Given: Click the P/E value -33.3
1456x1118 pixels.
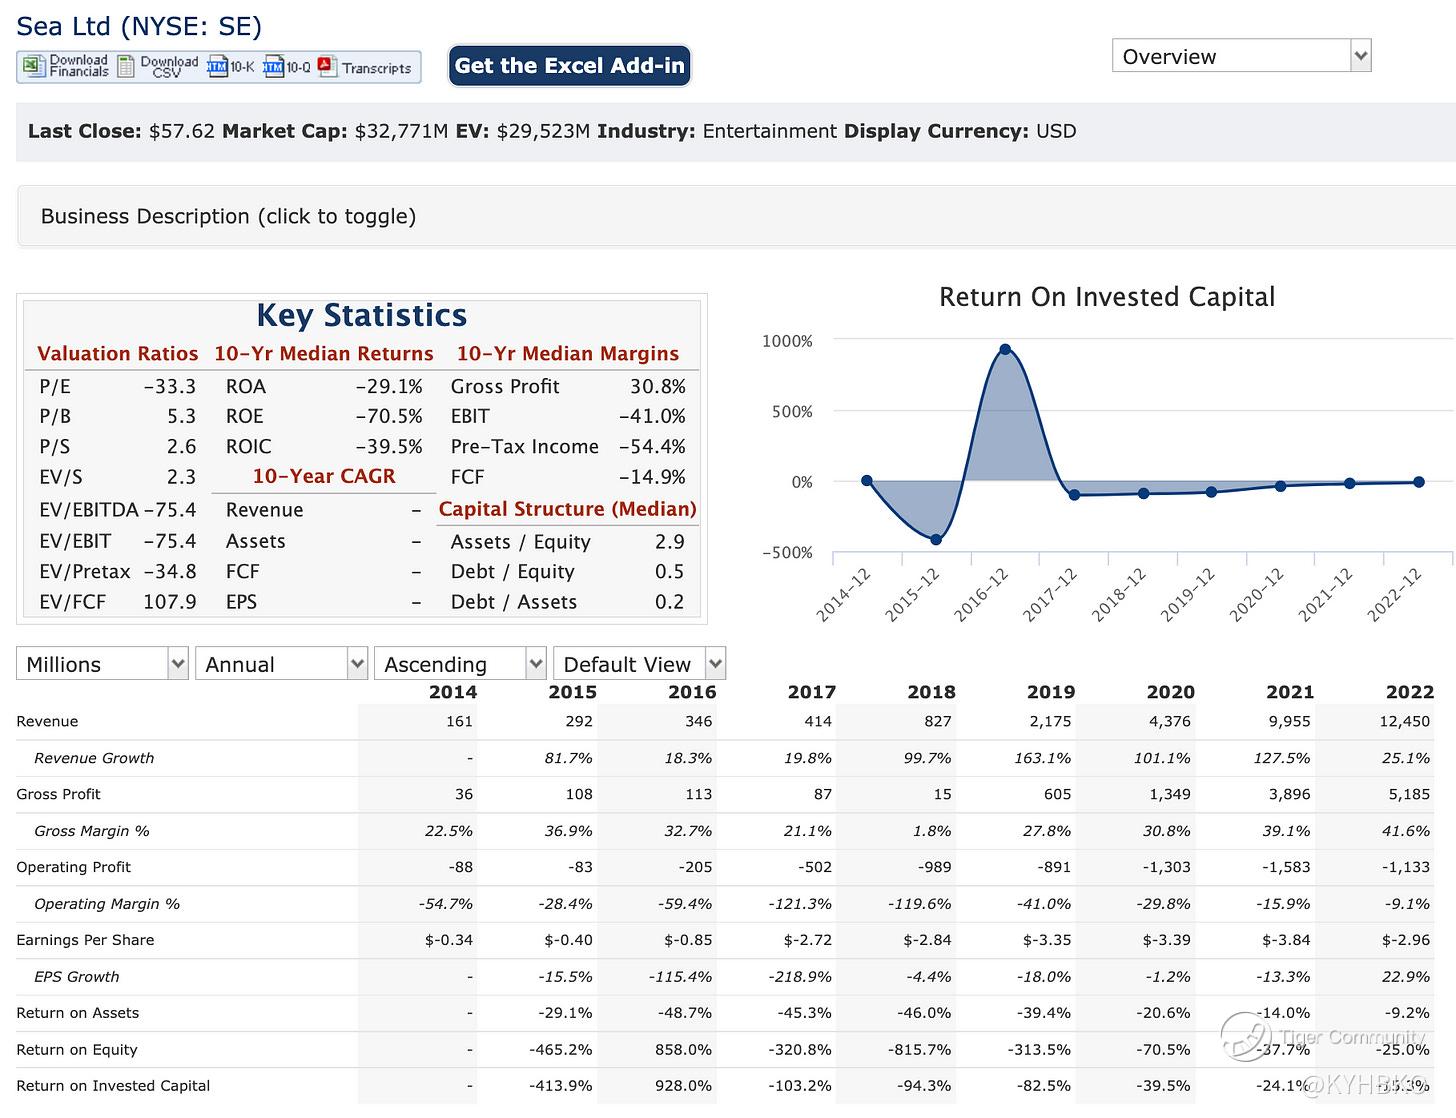Looking at the screenshot, I should coord(170,386).
